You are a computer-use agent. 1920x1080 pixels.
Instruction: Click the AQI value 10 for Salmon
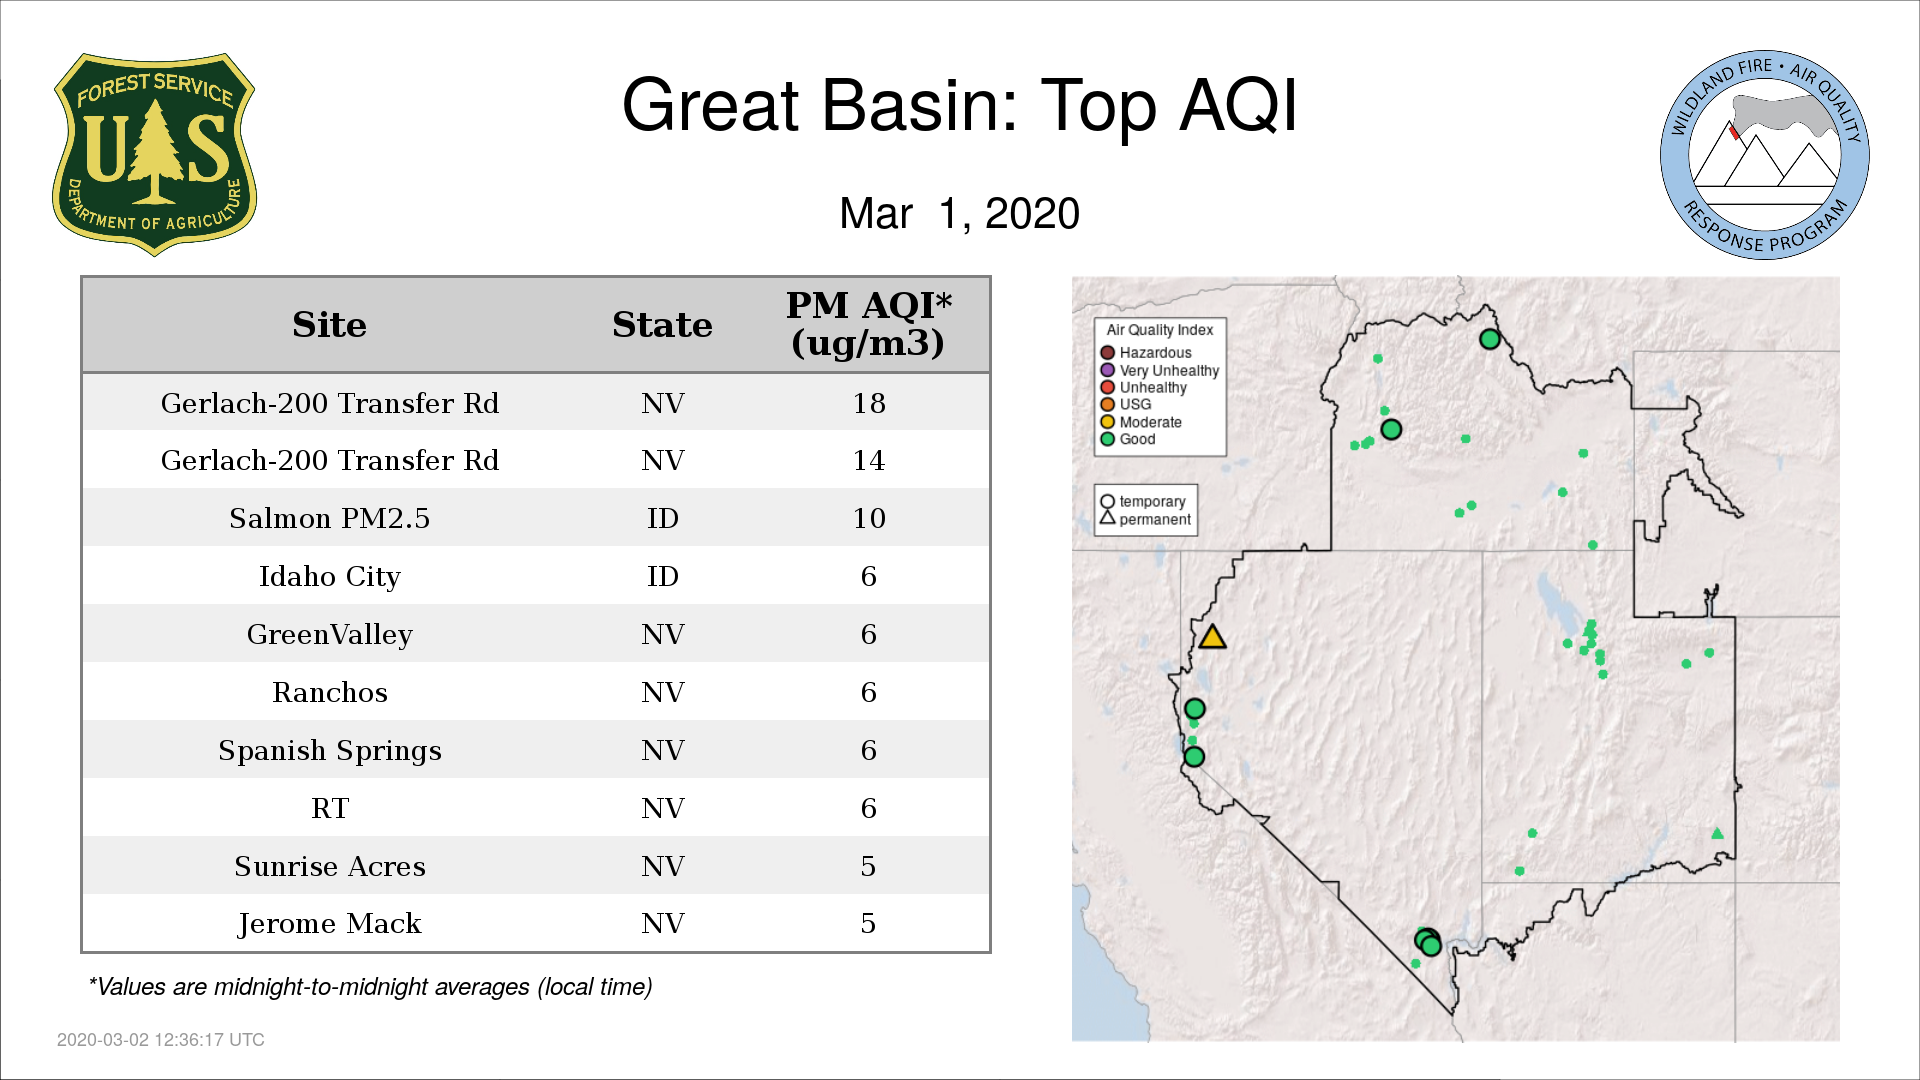pyautogui.click(x=868, y=518)
